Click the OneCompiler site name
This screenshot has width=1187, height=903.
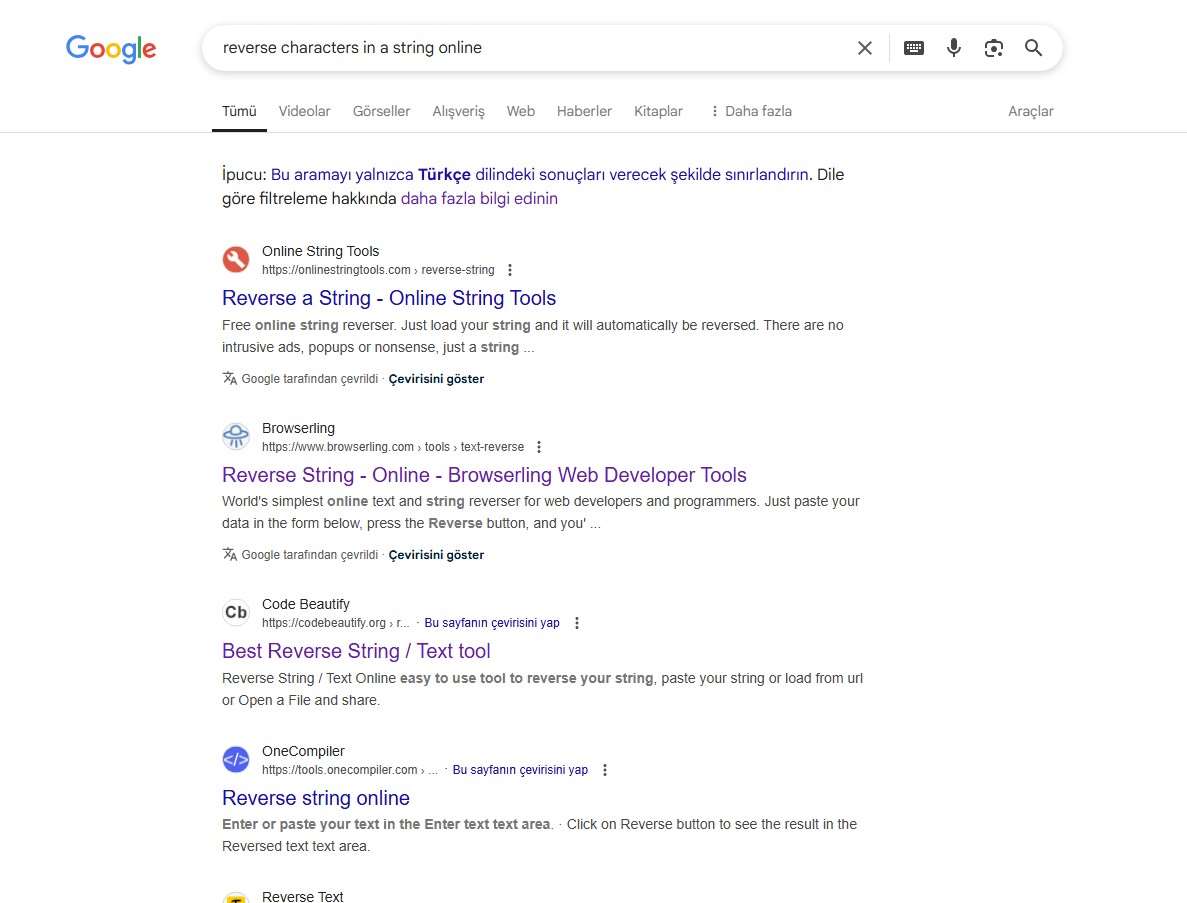[303, 751]
